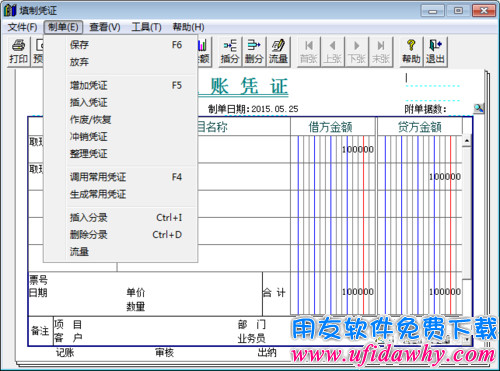This screenshot has width=500, height=371.
Task: Click the 数量 label
Action: 136,306
